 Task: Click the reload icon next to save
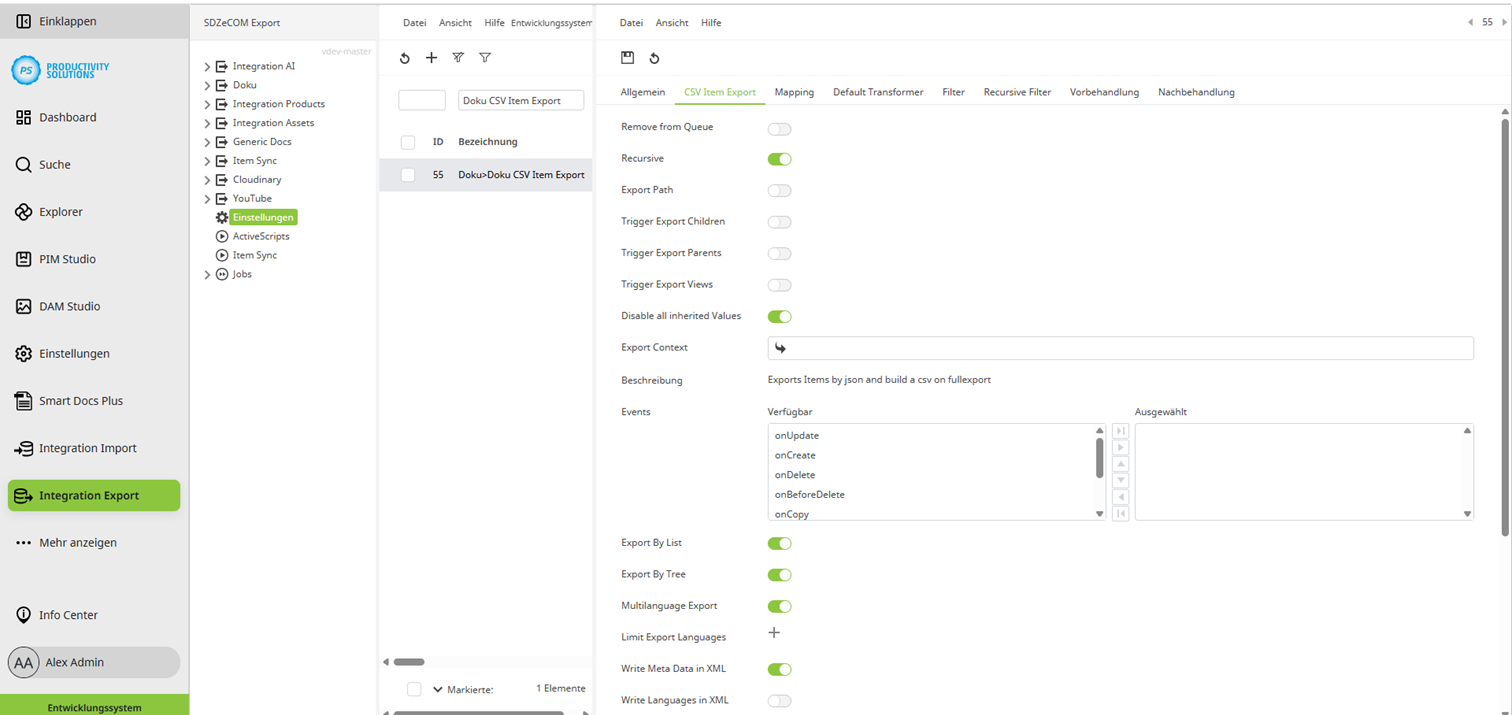point(655,57)
